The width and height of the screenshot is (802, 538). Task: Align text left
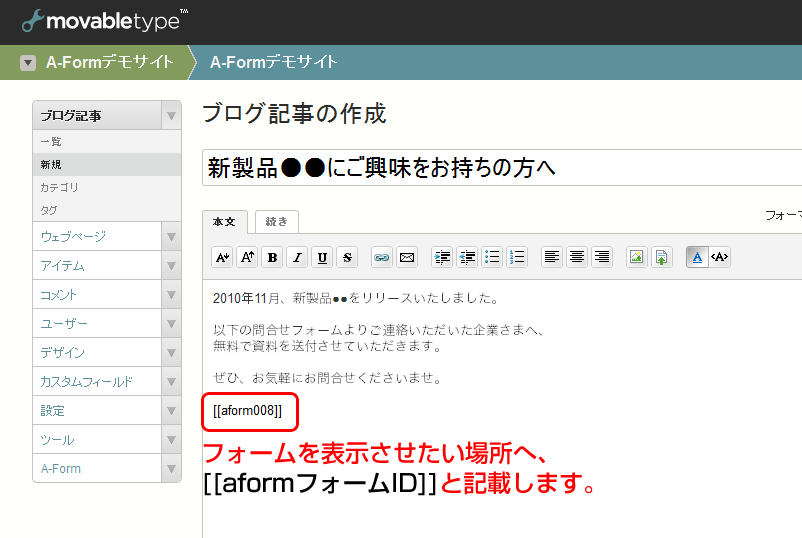click(x=551, y=257)
